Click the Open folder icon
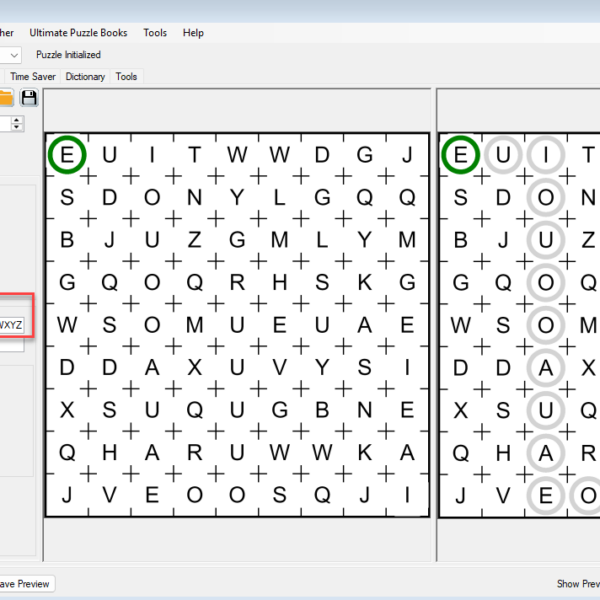600x600 pixels. point(6,97)
